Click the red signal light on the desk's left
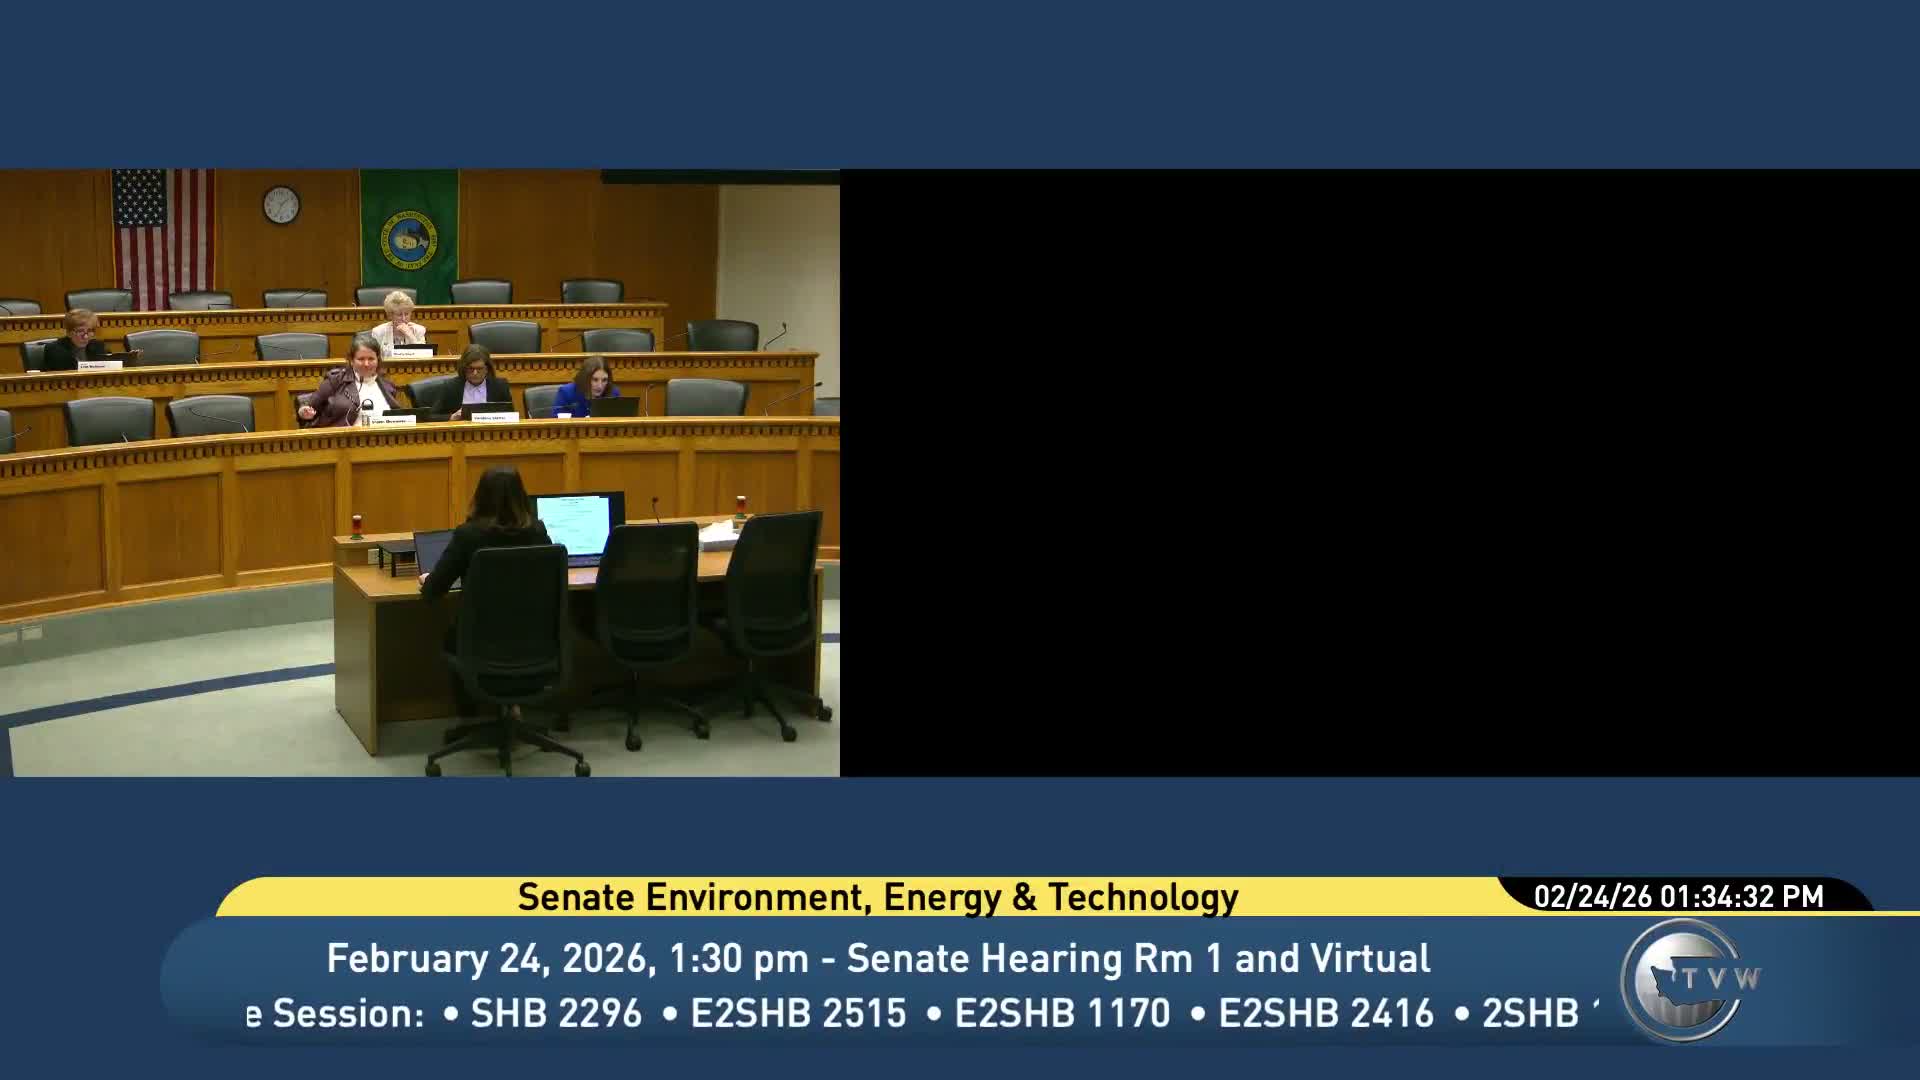The width and height of the screenshot is (1920, 1080). pos(356,526)
